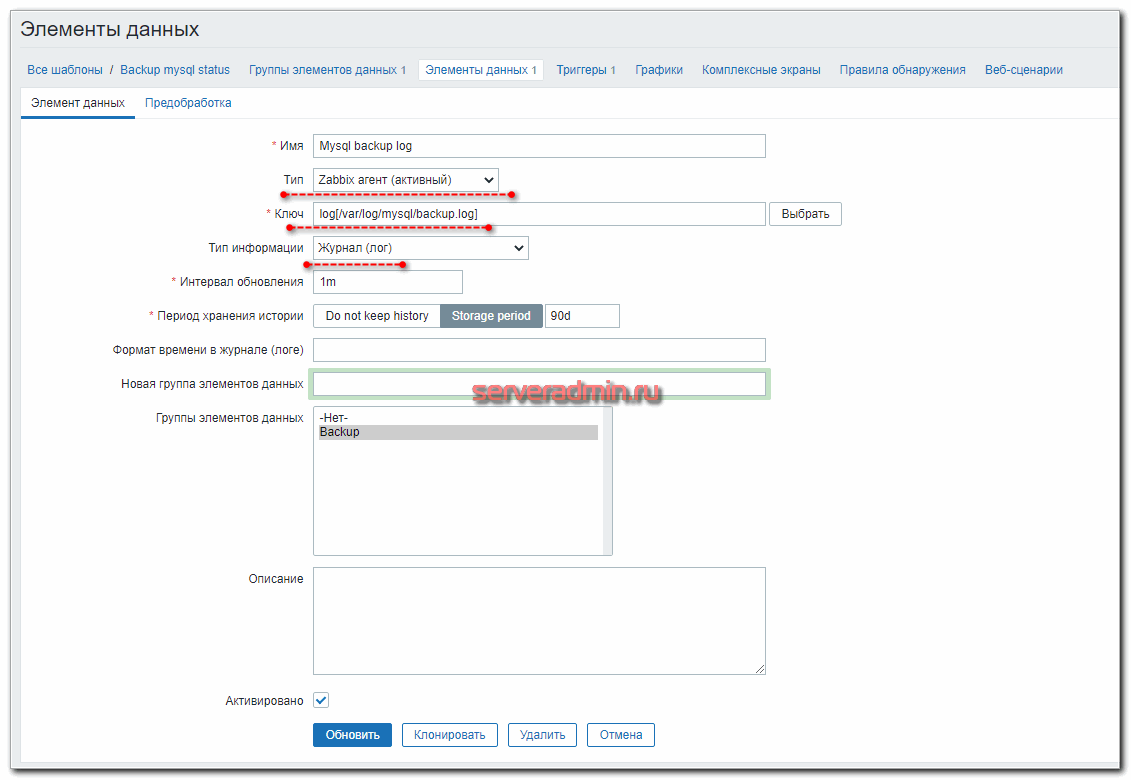Focus the Описание text area

(539, 620)
